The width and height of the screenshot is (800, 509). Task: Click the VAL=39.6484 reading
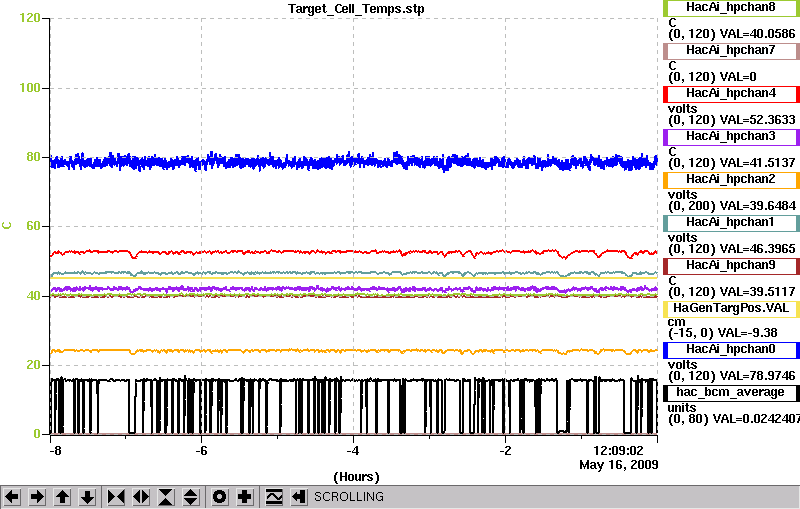tap(757, 206)
